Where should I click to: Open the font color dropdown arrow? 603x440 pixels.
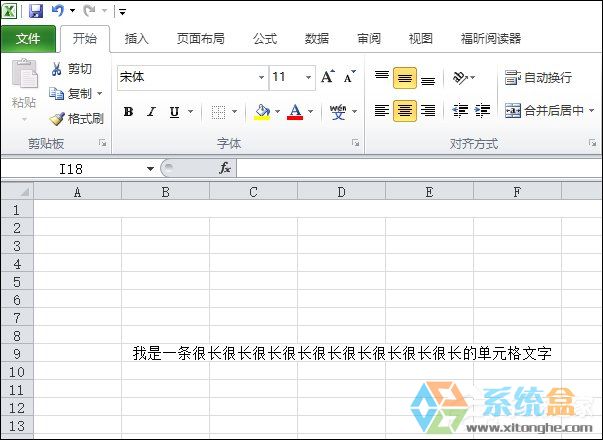click(310, 112)
